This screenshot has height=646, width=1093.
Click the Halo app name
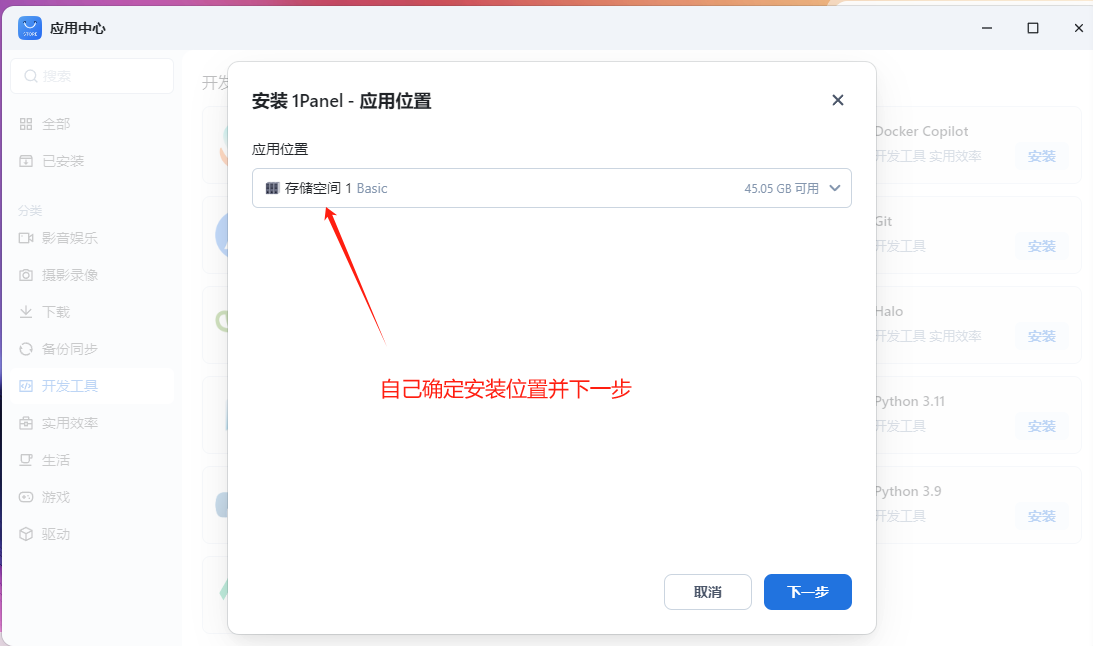click(x=889, y=311)
